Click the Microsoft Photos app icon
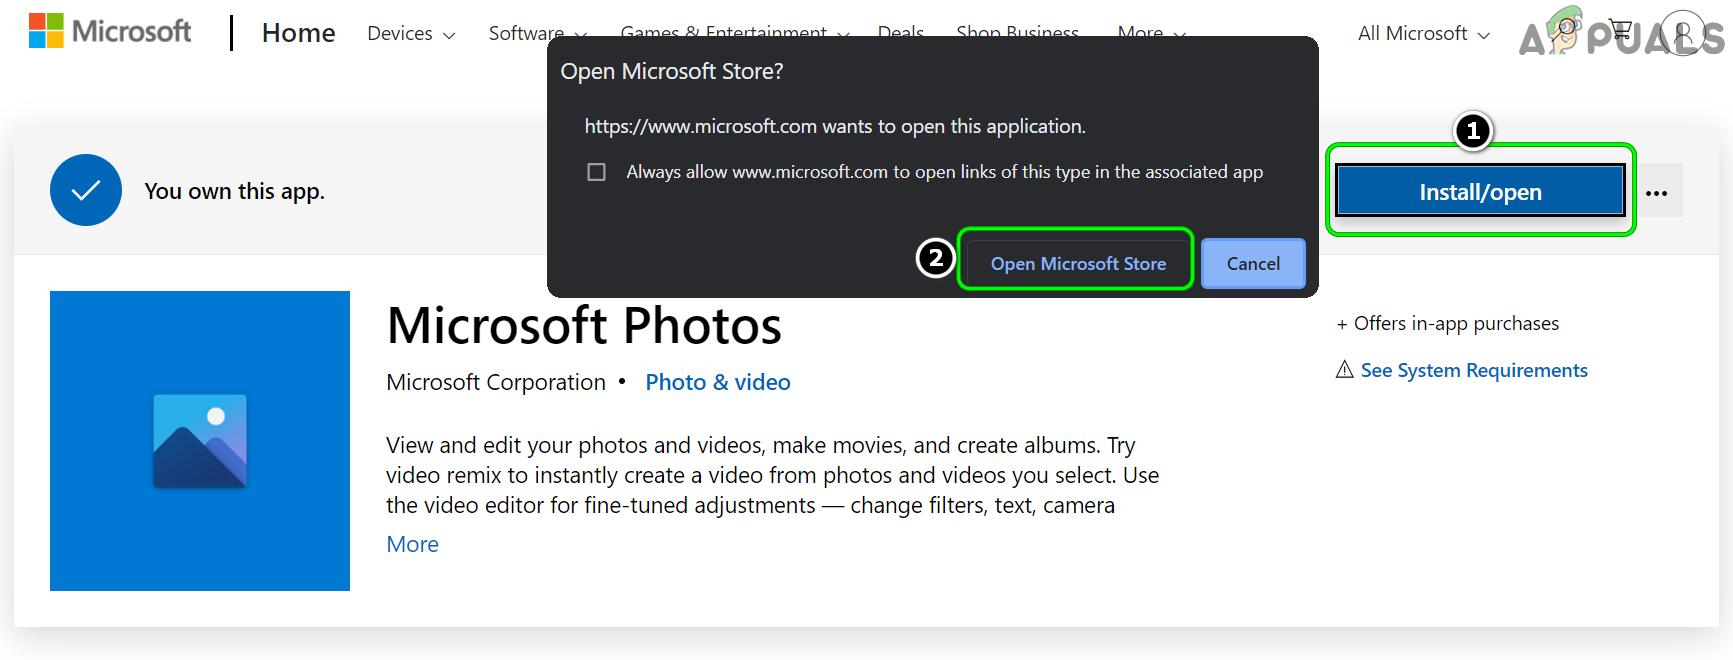 point(200,441)
